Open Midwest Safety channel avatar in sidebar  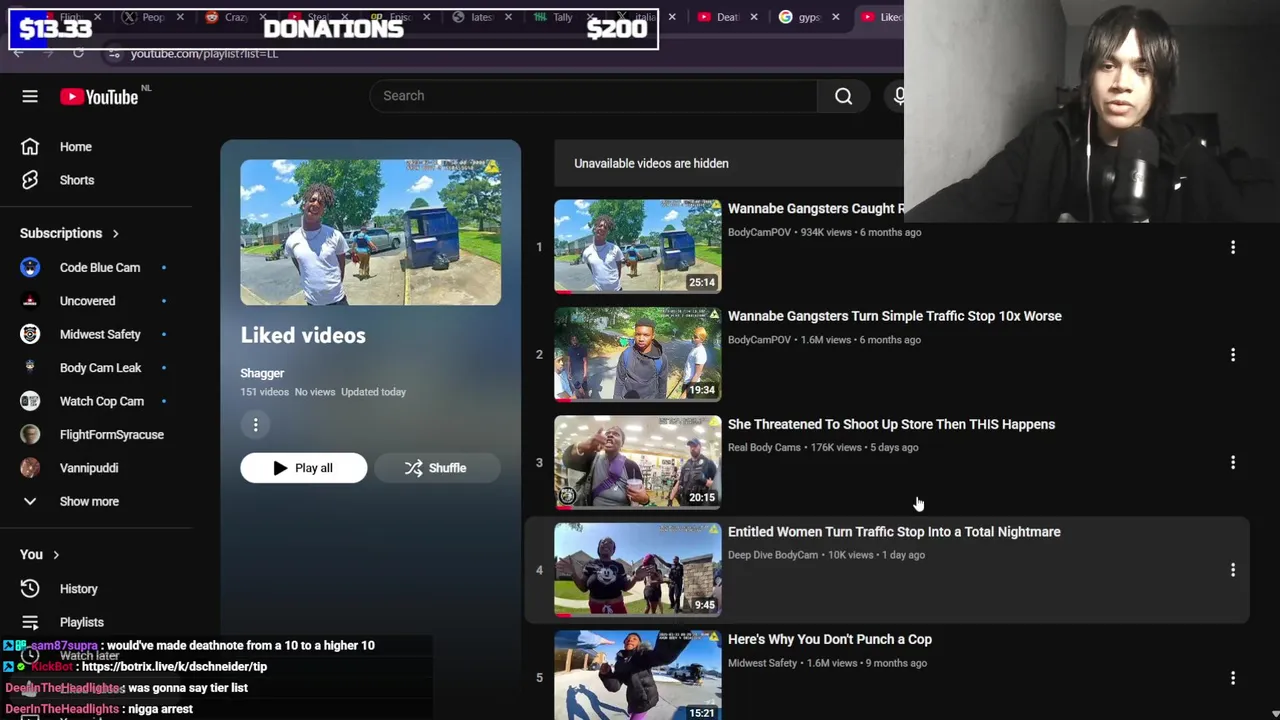pyautogui.click(x=30, y=334)
